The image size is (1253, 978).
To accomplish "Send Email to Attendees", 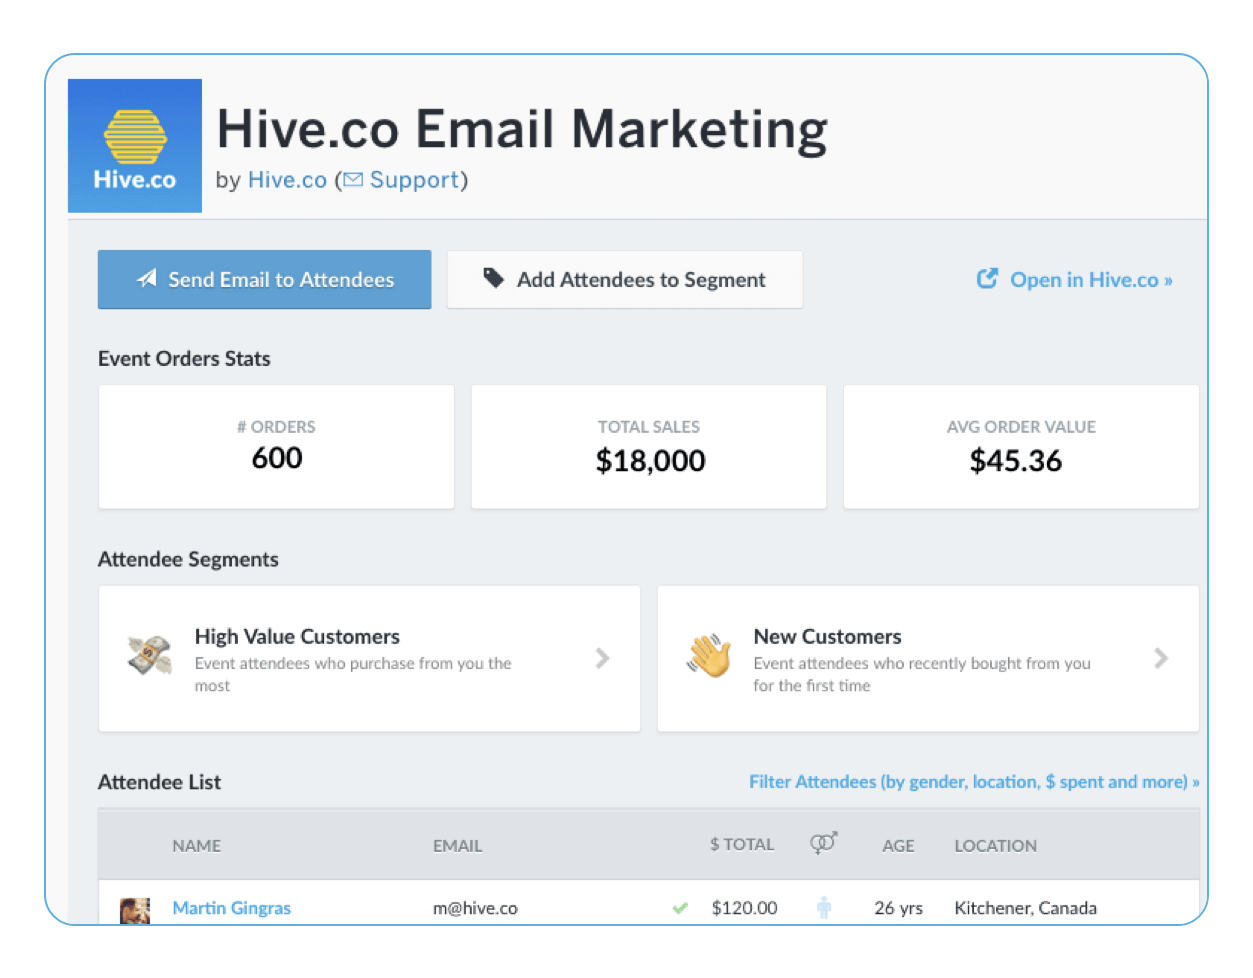I will click(265, 279).
